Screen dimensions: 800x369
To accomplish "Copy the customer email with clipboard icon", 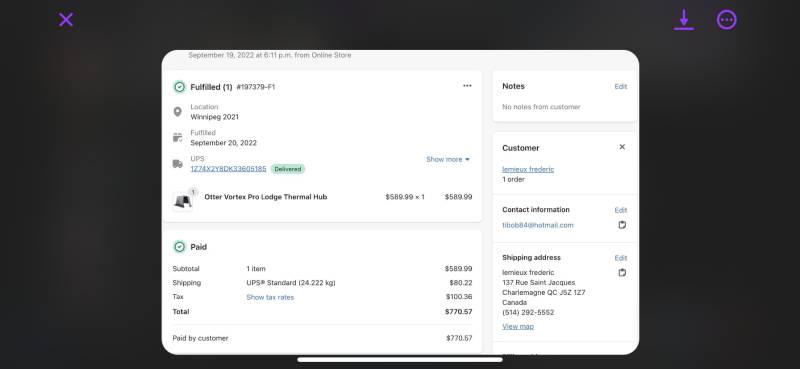I will coord(622,225).
